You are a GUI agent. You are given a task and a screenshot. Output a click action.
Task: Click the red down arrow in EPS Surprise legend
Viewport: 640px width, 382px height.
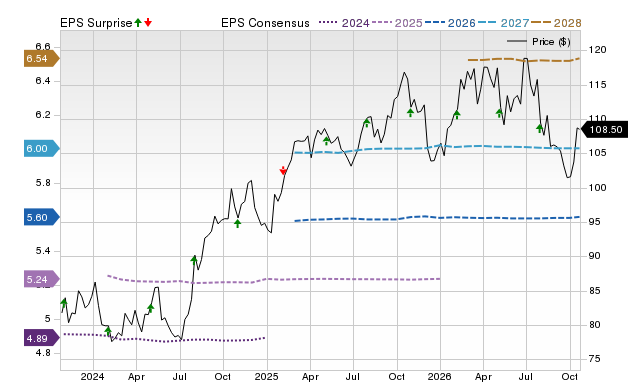(148, 22)
